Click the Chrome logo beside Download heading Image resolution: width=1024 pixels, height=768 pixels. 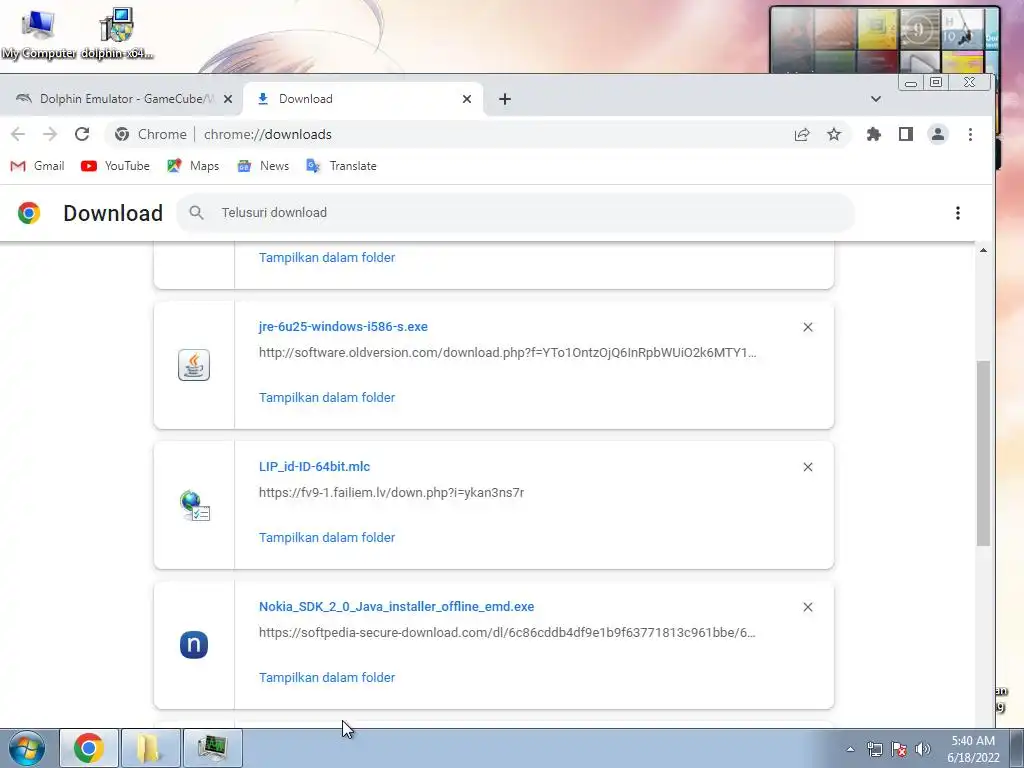pyautogui.click(x=29, y=213)
